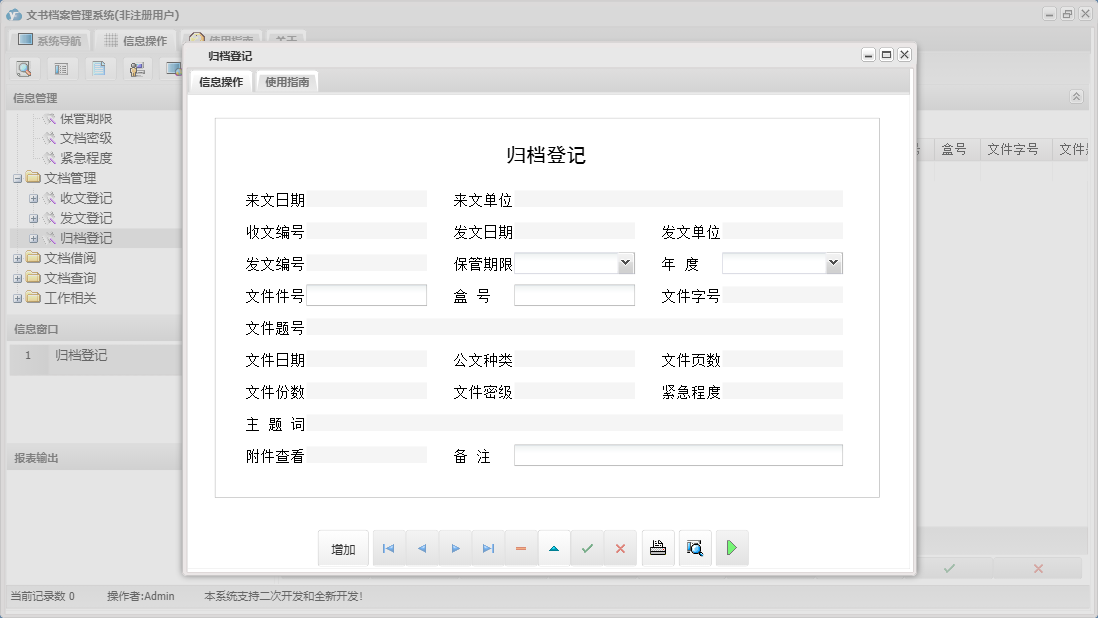The width and height of the screenshot is (1098, 618).
Task: Click the document search icon in the toolbar
Action: (x=24, y=68)
